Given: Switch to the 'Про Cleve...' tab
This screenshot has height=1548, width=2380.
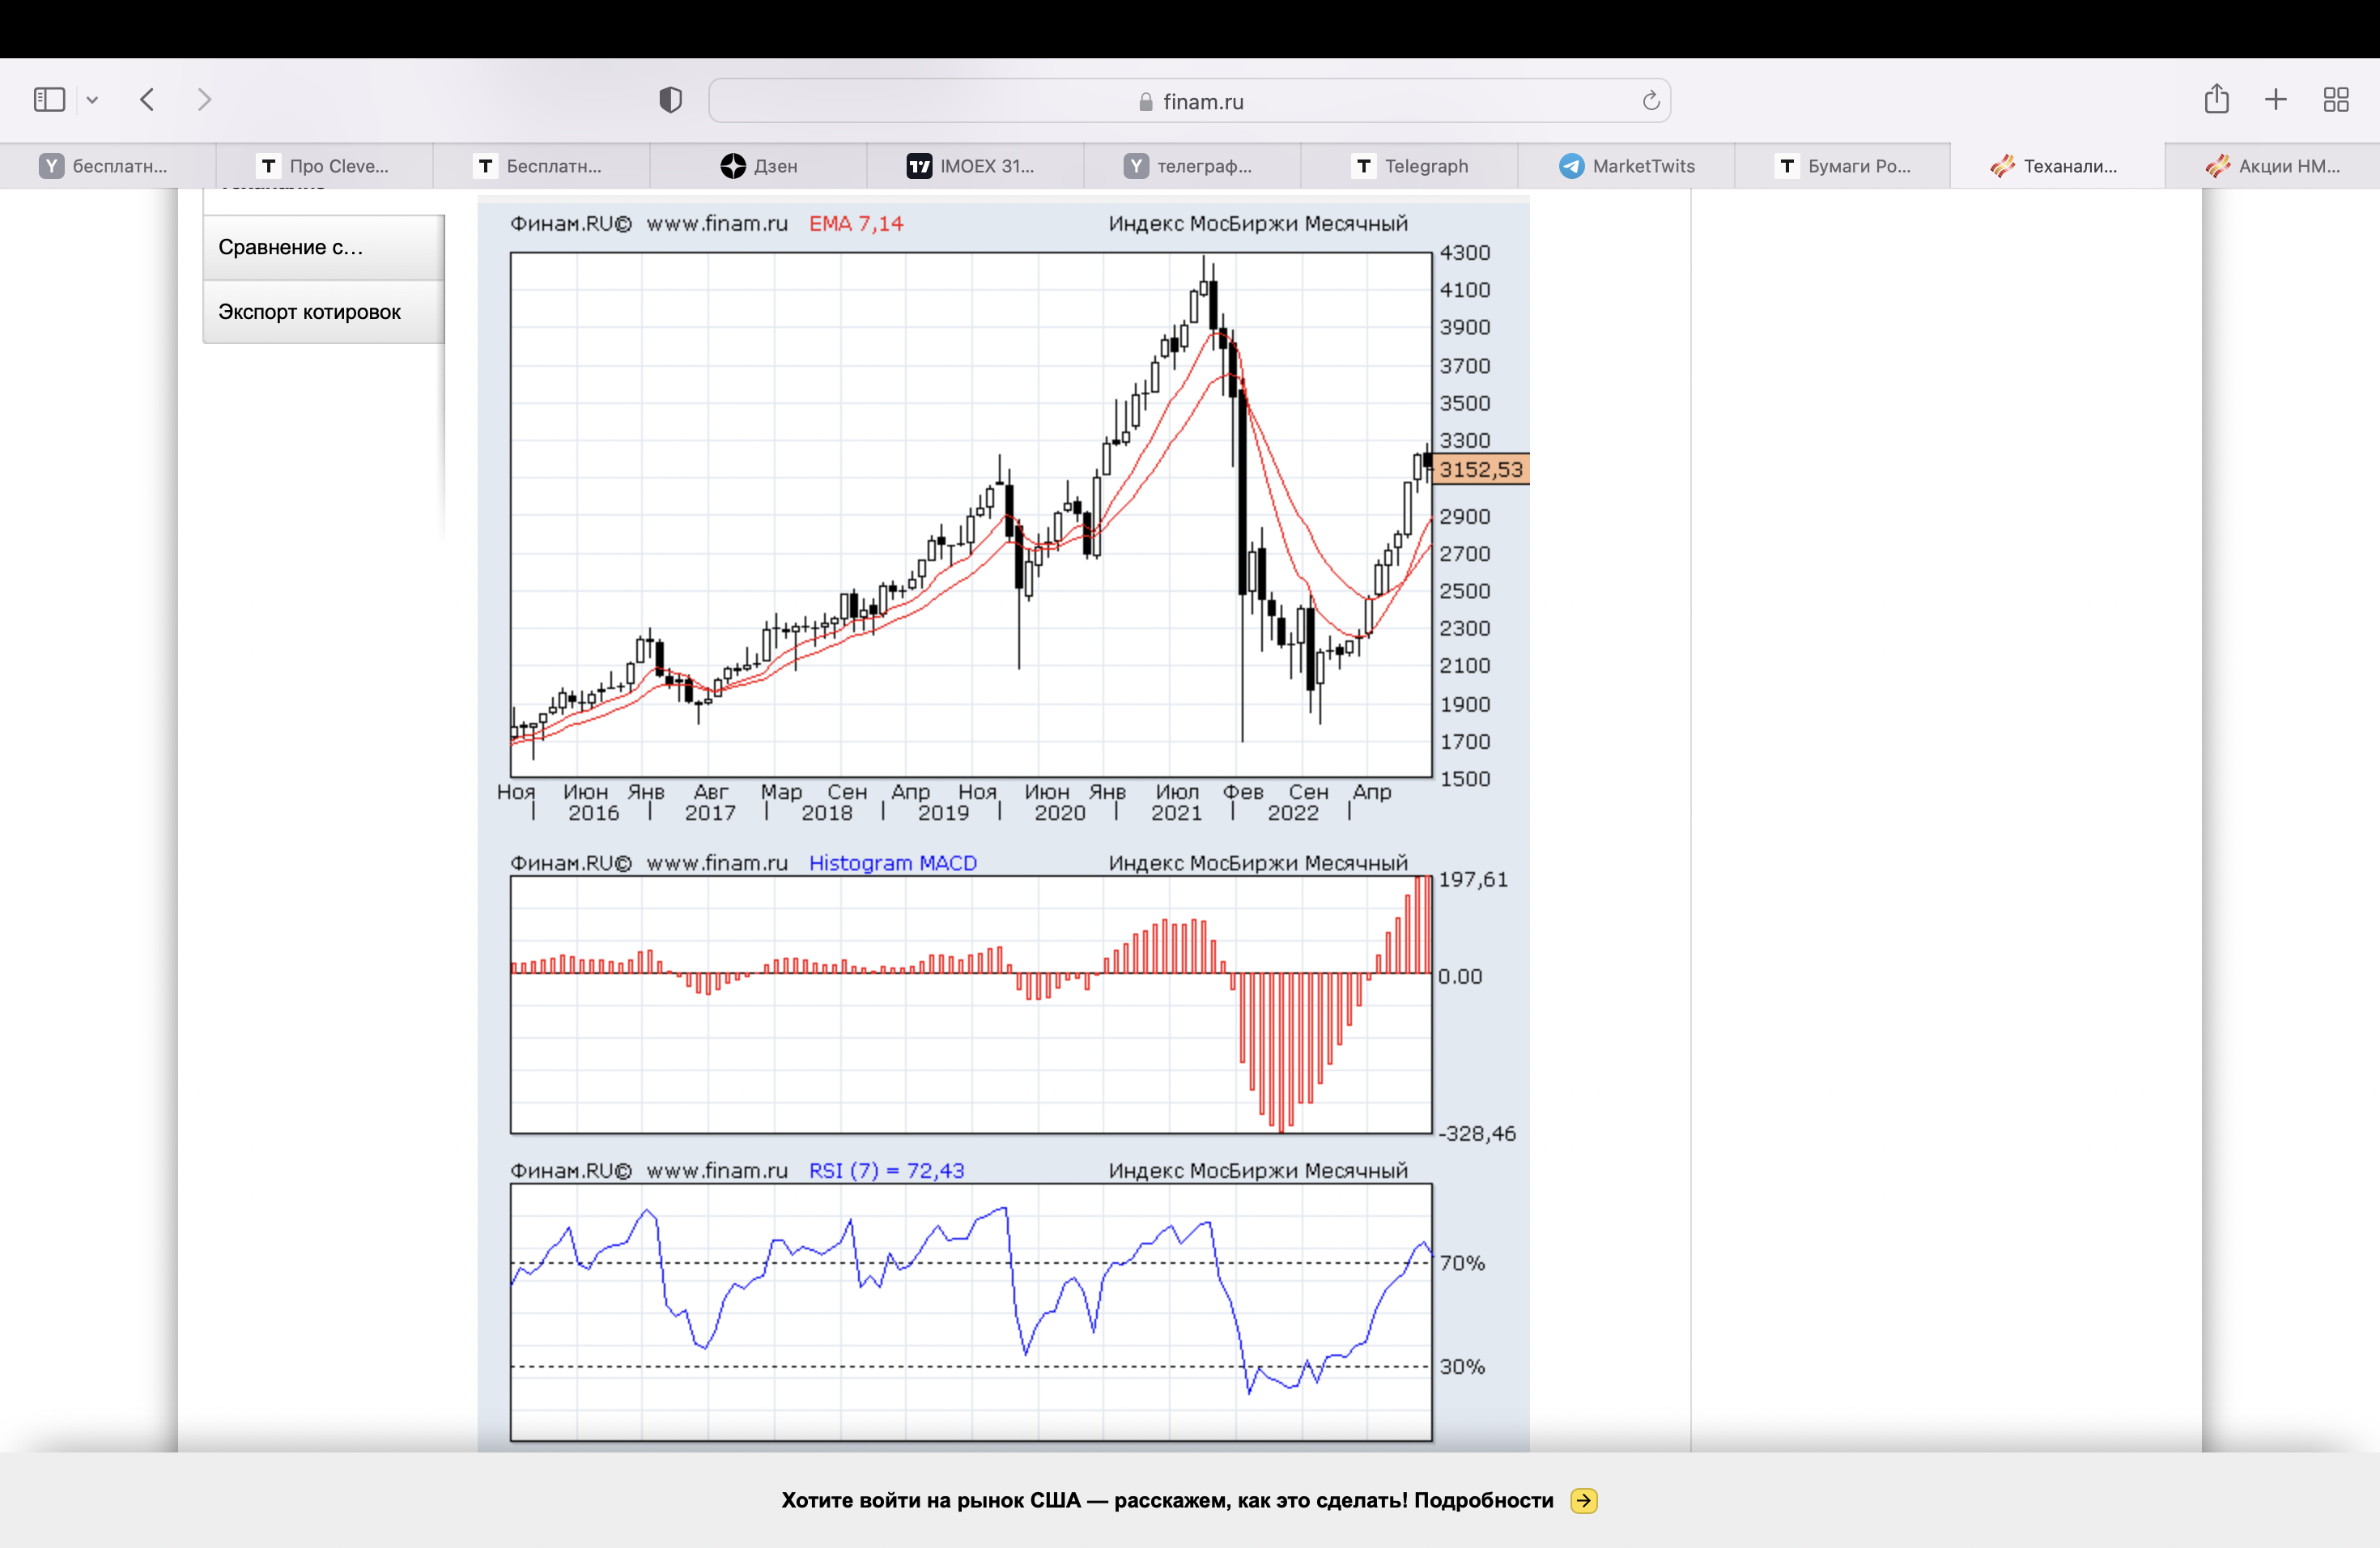Looking at the screenshot, I should point(325,166).
